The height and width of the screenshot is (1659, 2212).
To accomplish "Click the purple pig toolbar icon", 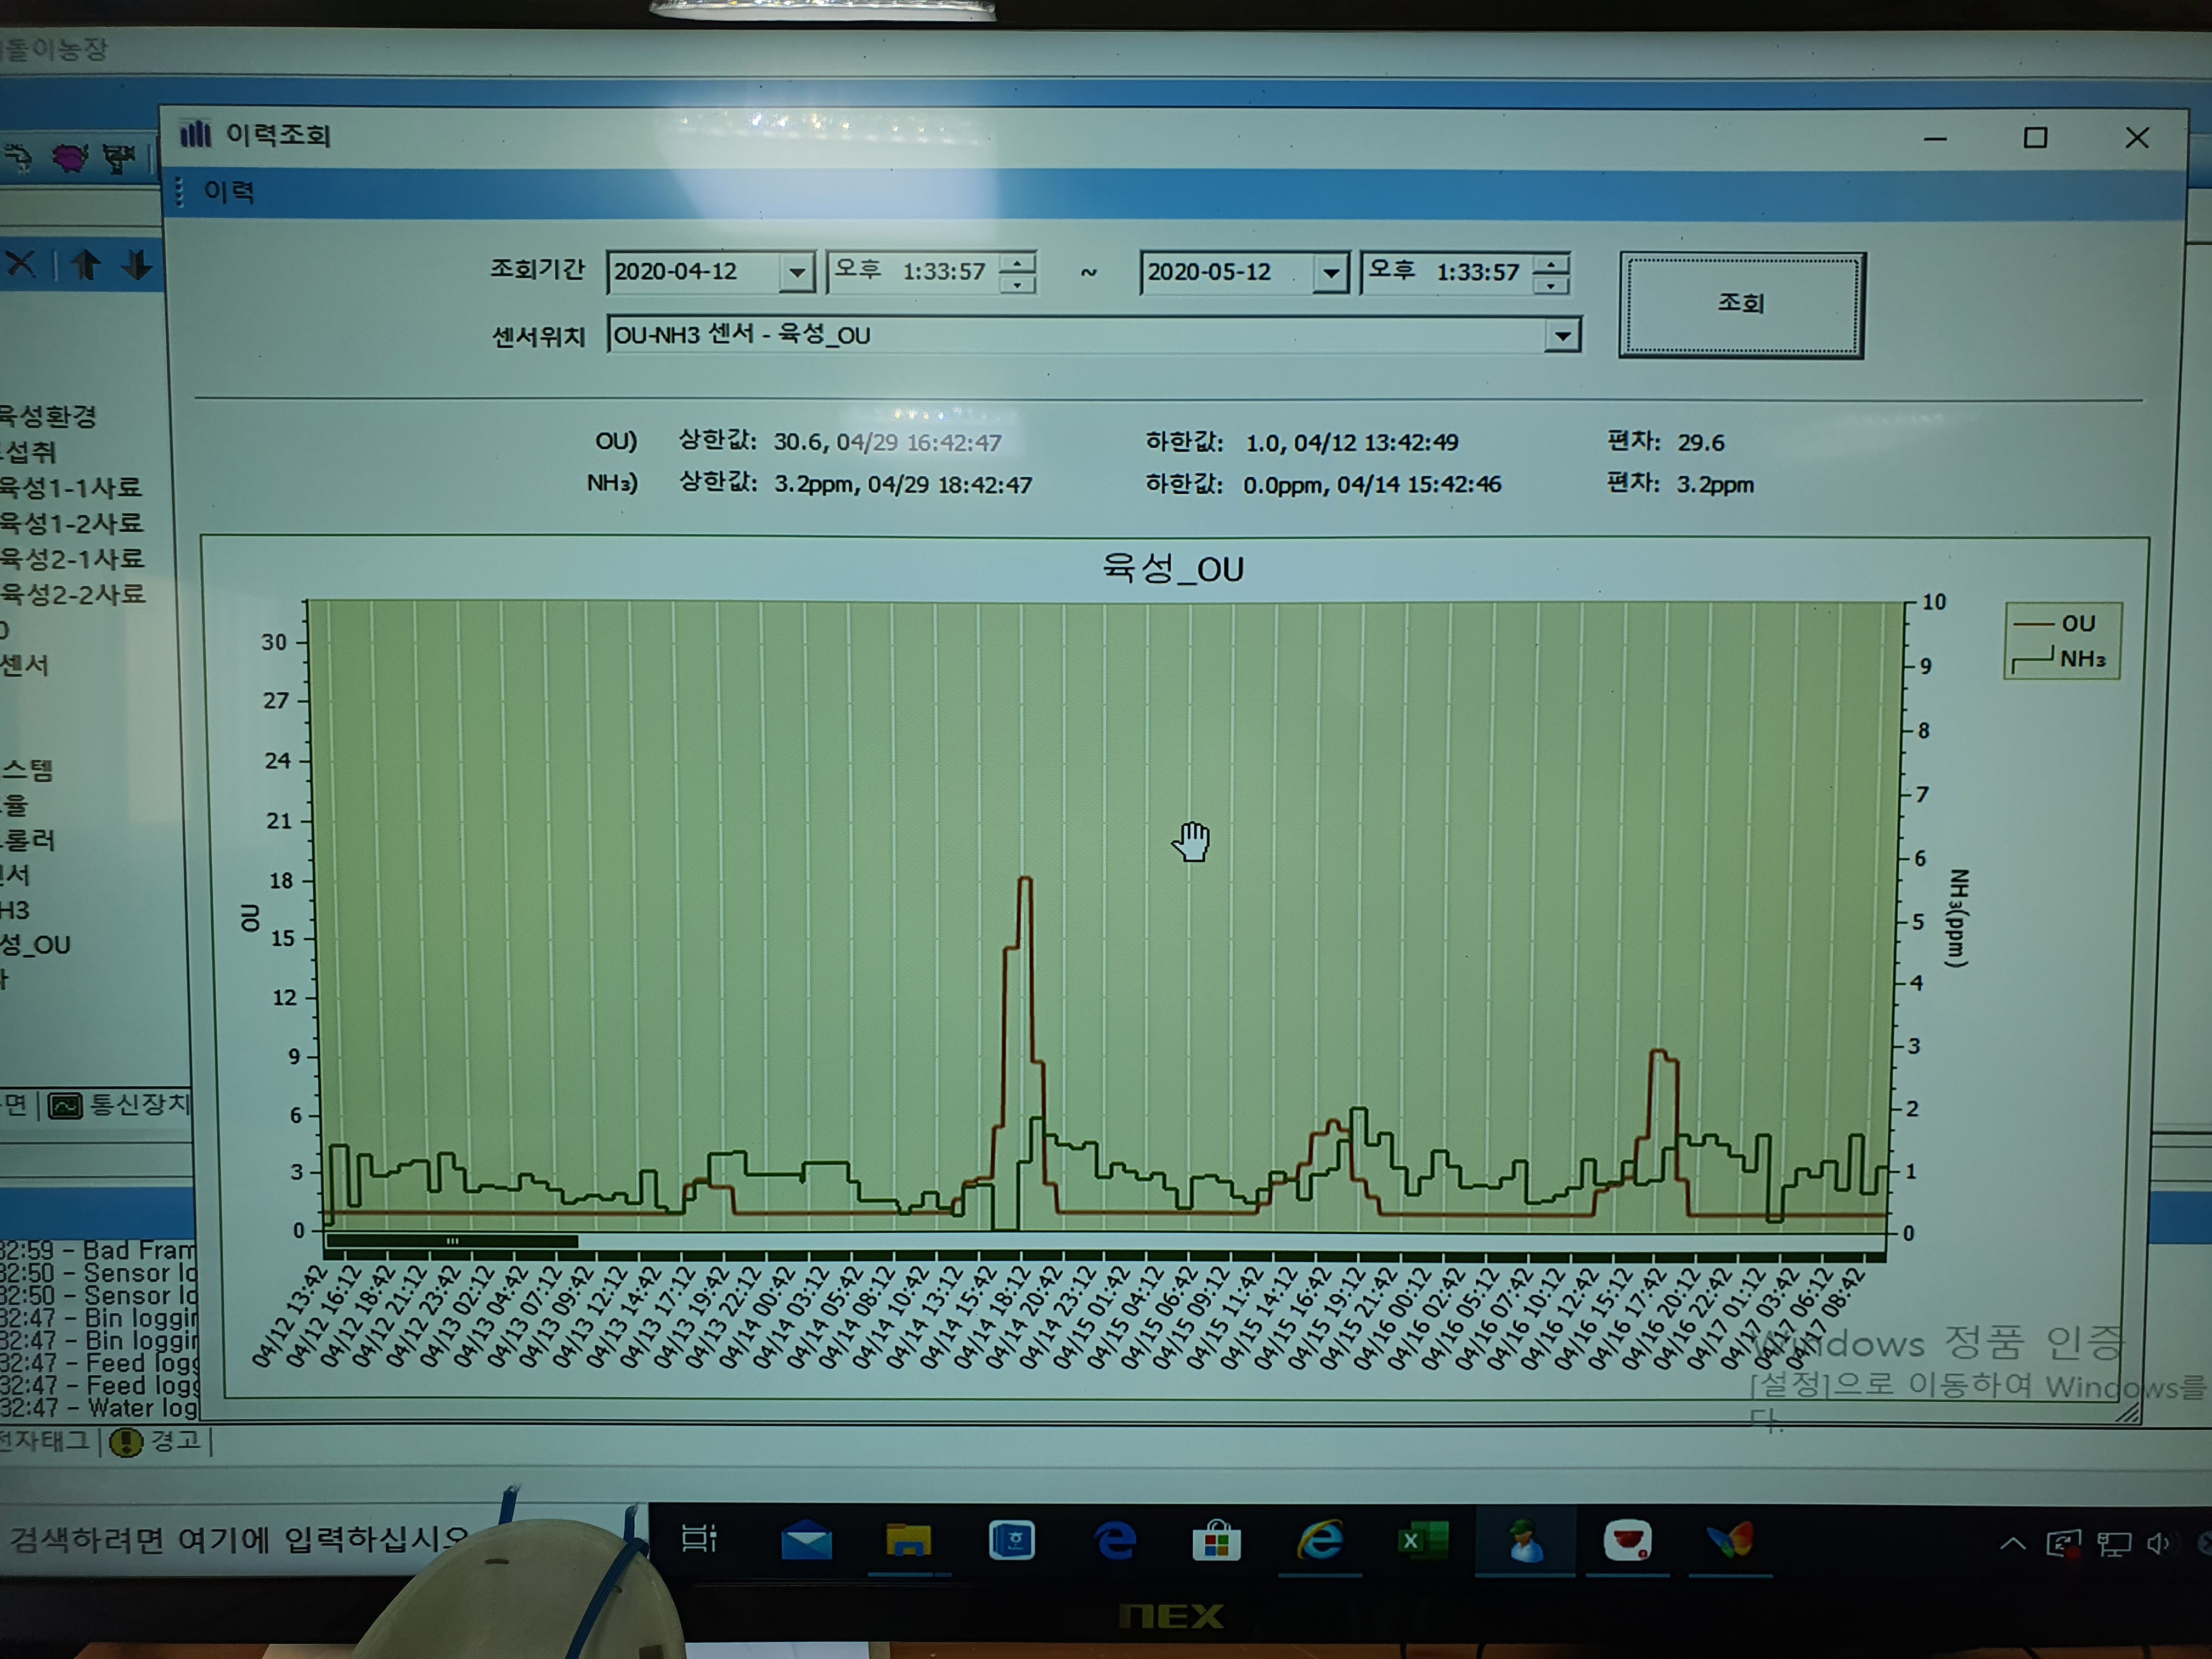I will click(x=70, y=157).
